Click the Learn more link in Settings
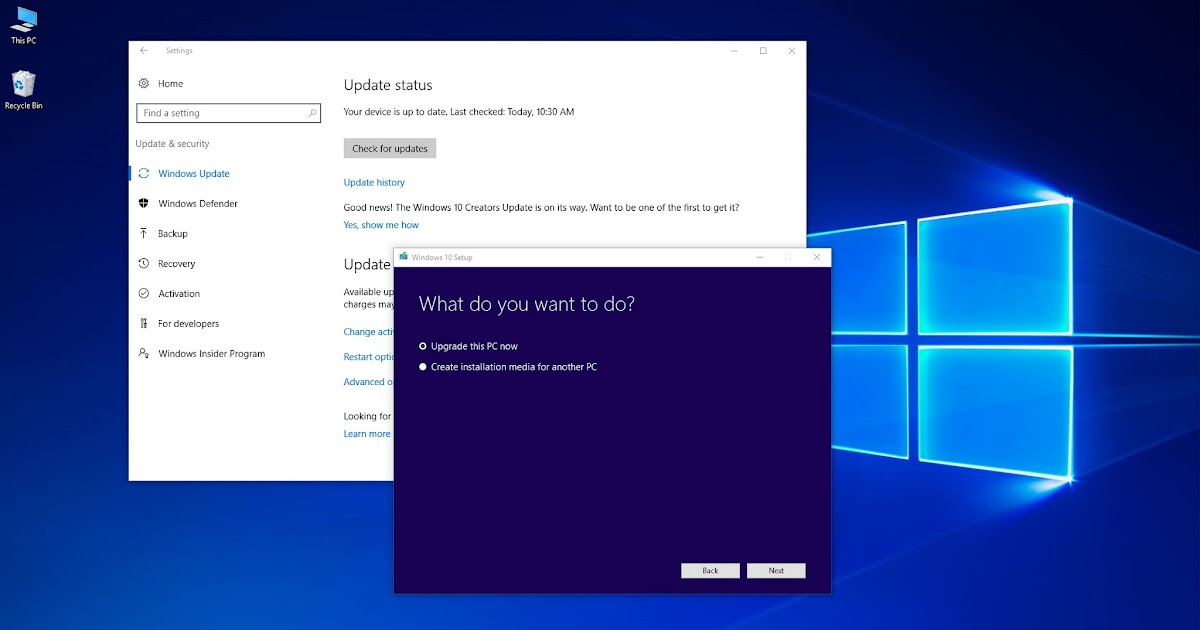 tap(367, 434)
